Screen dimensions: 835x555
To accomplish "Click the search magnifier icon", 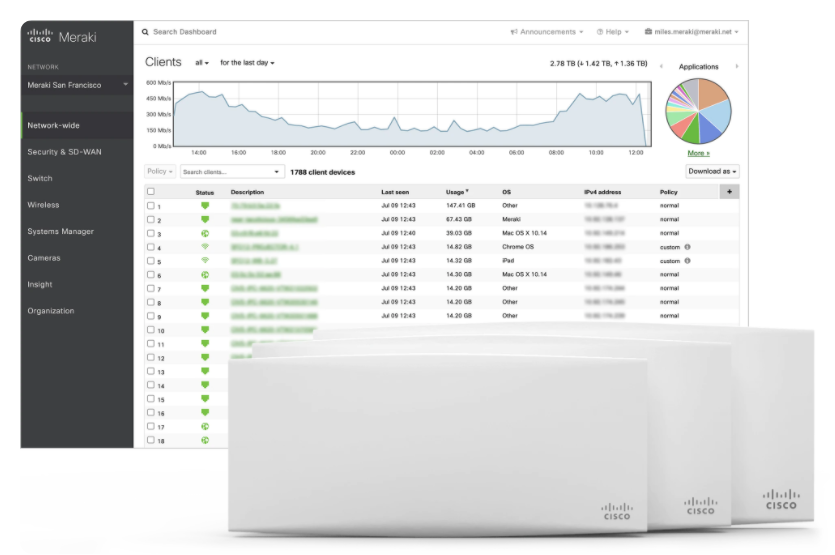I will [145, 32].
